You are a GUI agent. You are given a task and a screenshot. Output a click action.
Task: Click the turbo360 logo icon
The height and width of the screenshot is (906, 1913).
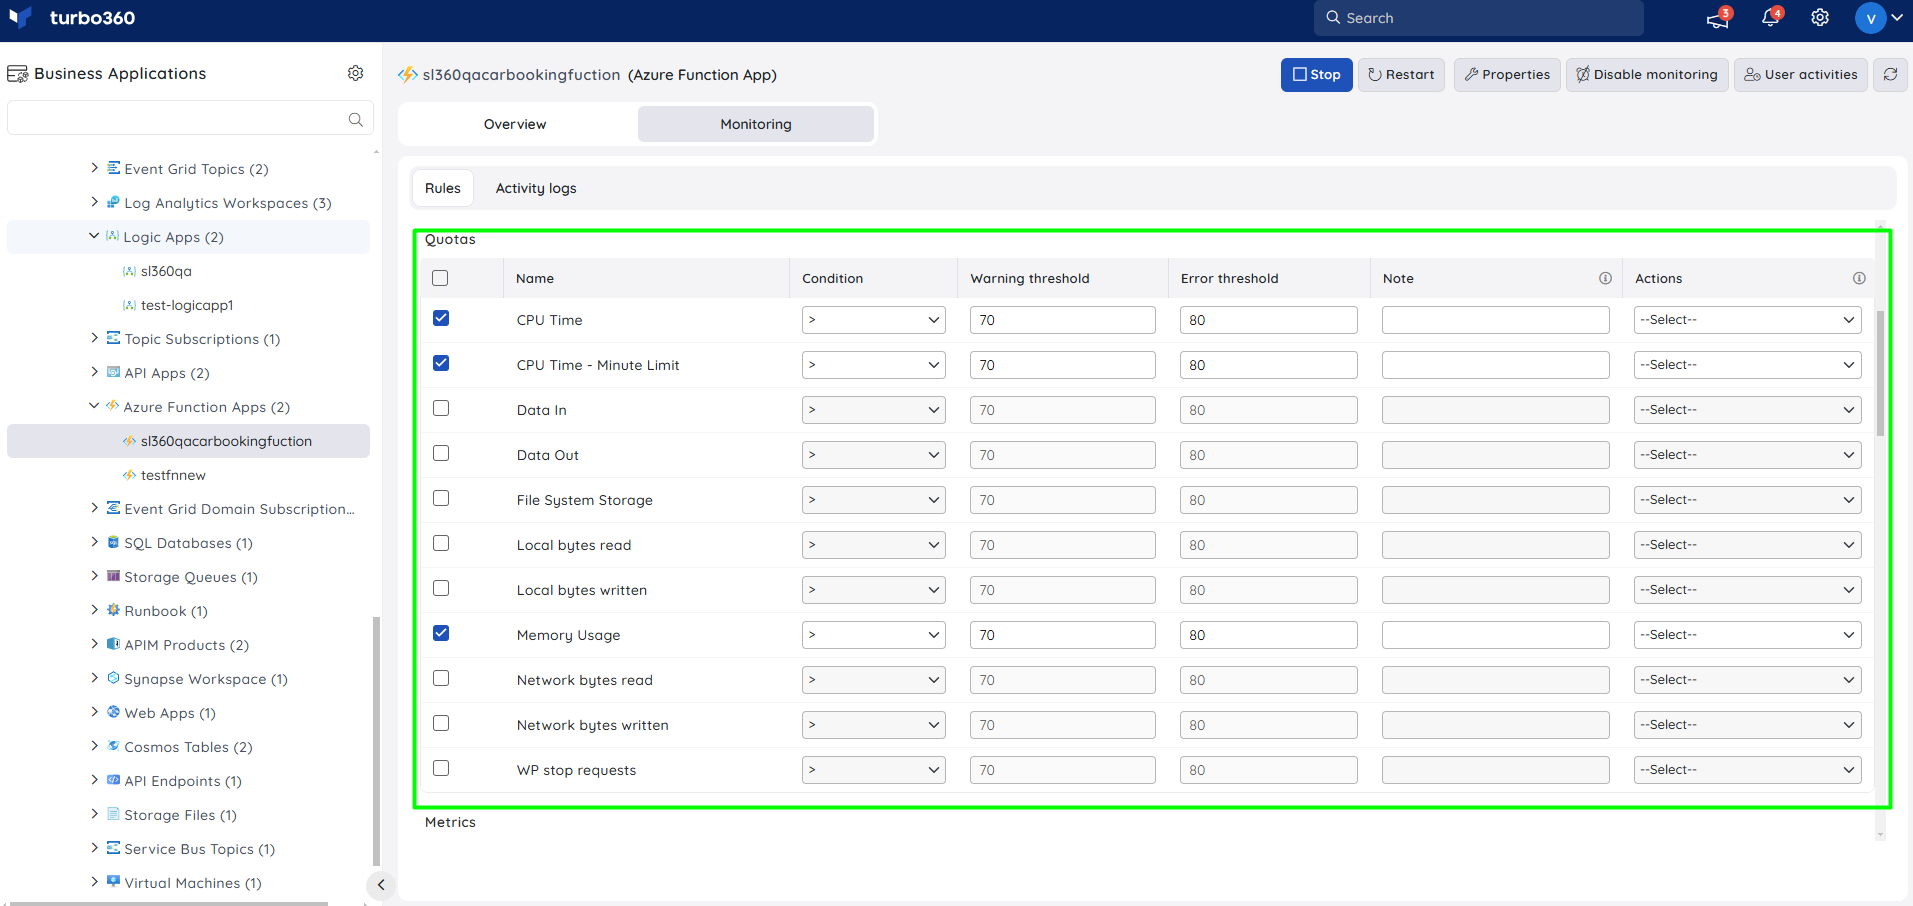(x=20, y=17)
